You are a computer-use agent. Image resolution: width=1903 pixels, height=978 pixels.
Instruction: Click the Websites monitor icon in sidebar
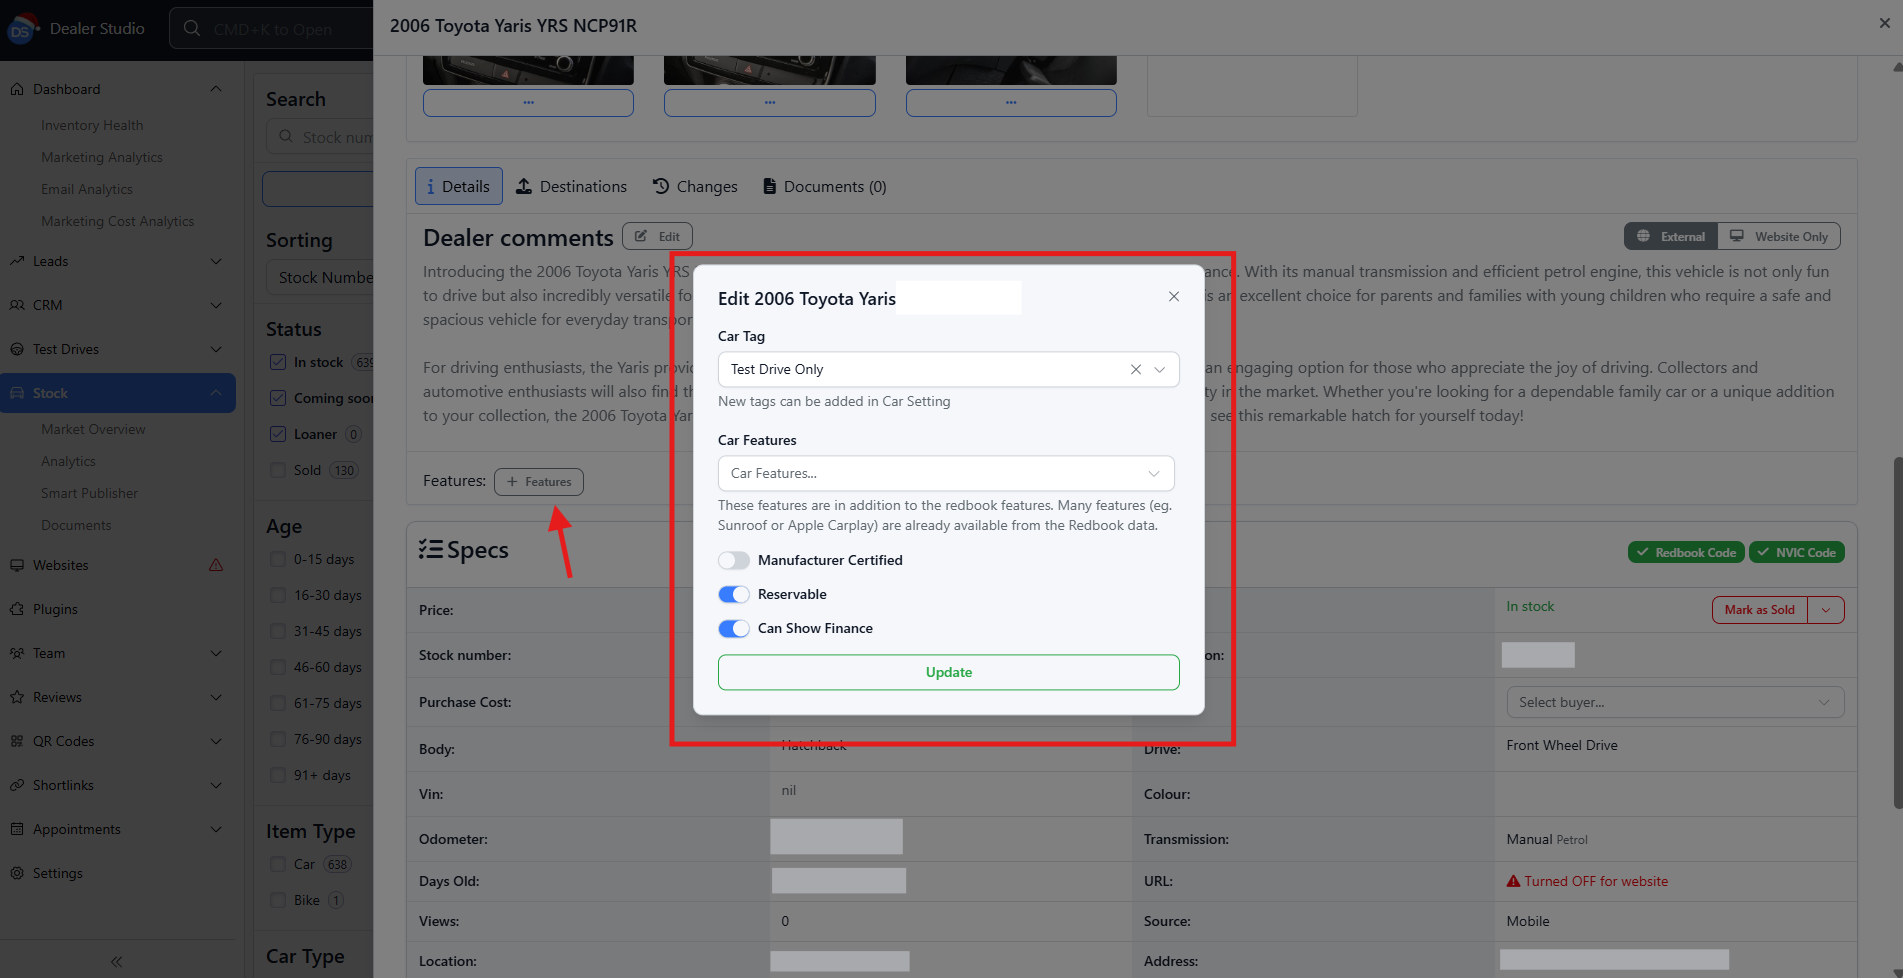click(x=17, y=565)
